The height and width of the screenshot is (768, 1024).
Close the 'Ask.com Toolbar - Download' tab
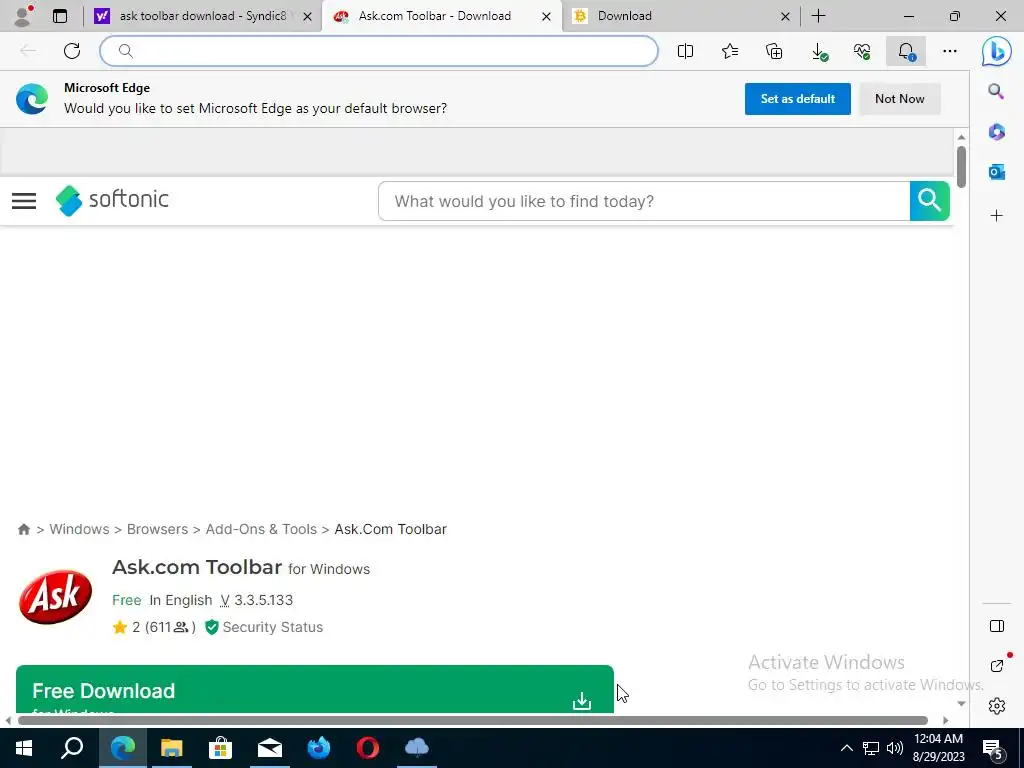546,16
